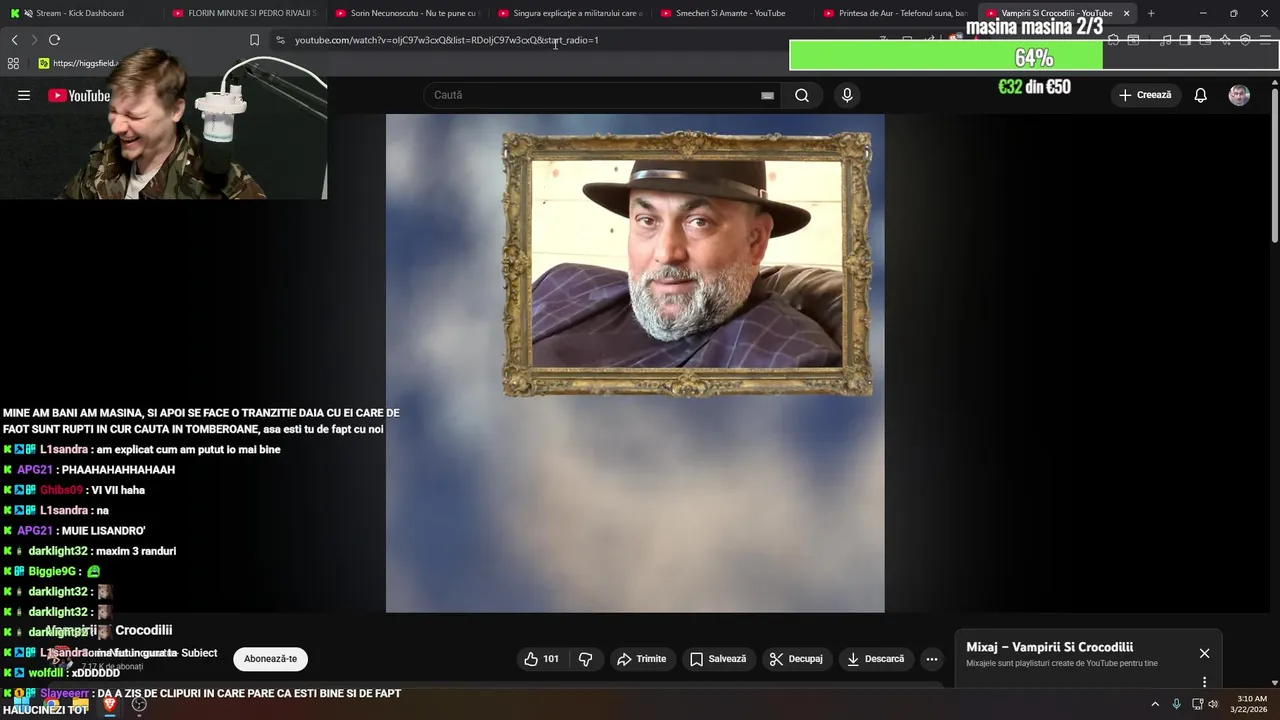Click the Trimite share button

click(x=641, y=659)
